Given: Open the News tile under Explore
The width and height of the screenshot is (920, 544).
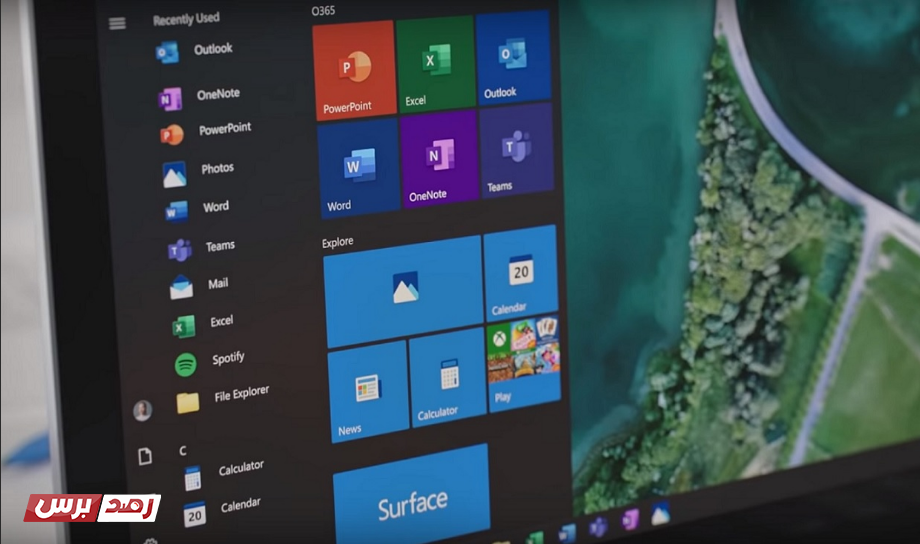Looking at the screenshot, I should pyautogui.click(x=368, y=391).
